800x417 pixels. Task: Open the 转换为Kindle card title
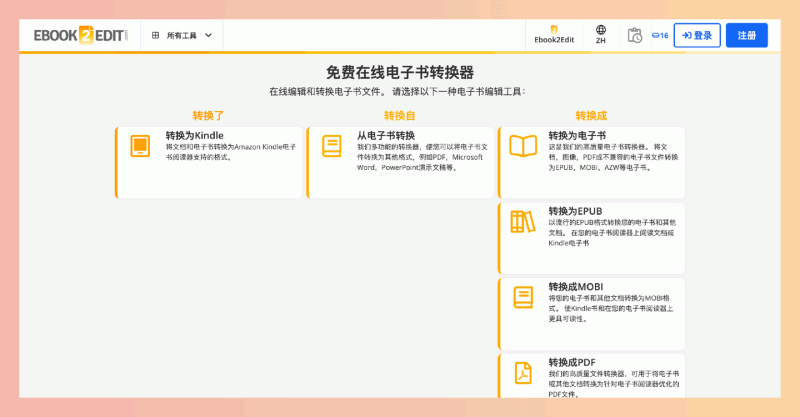[x=194, y=135]
